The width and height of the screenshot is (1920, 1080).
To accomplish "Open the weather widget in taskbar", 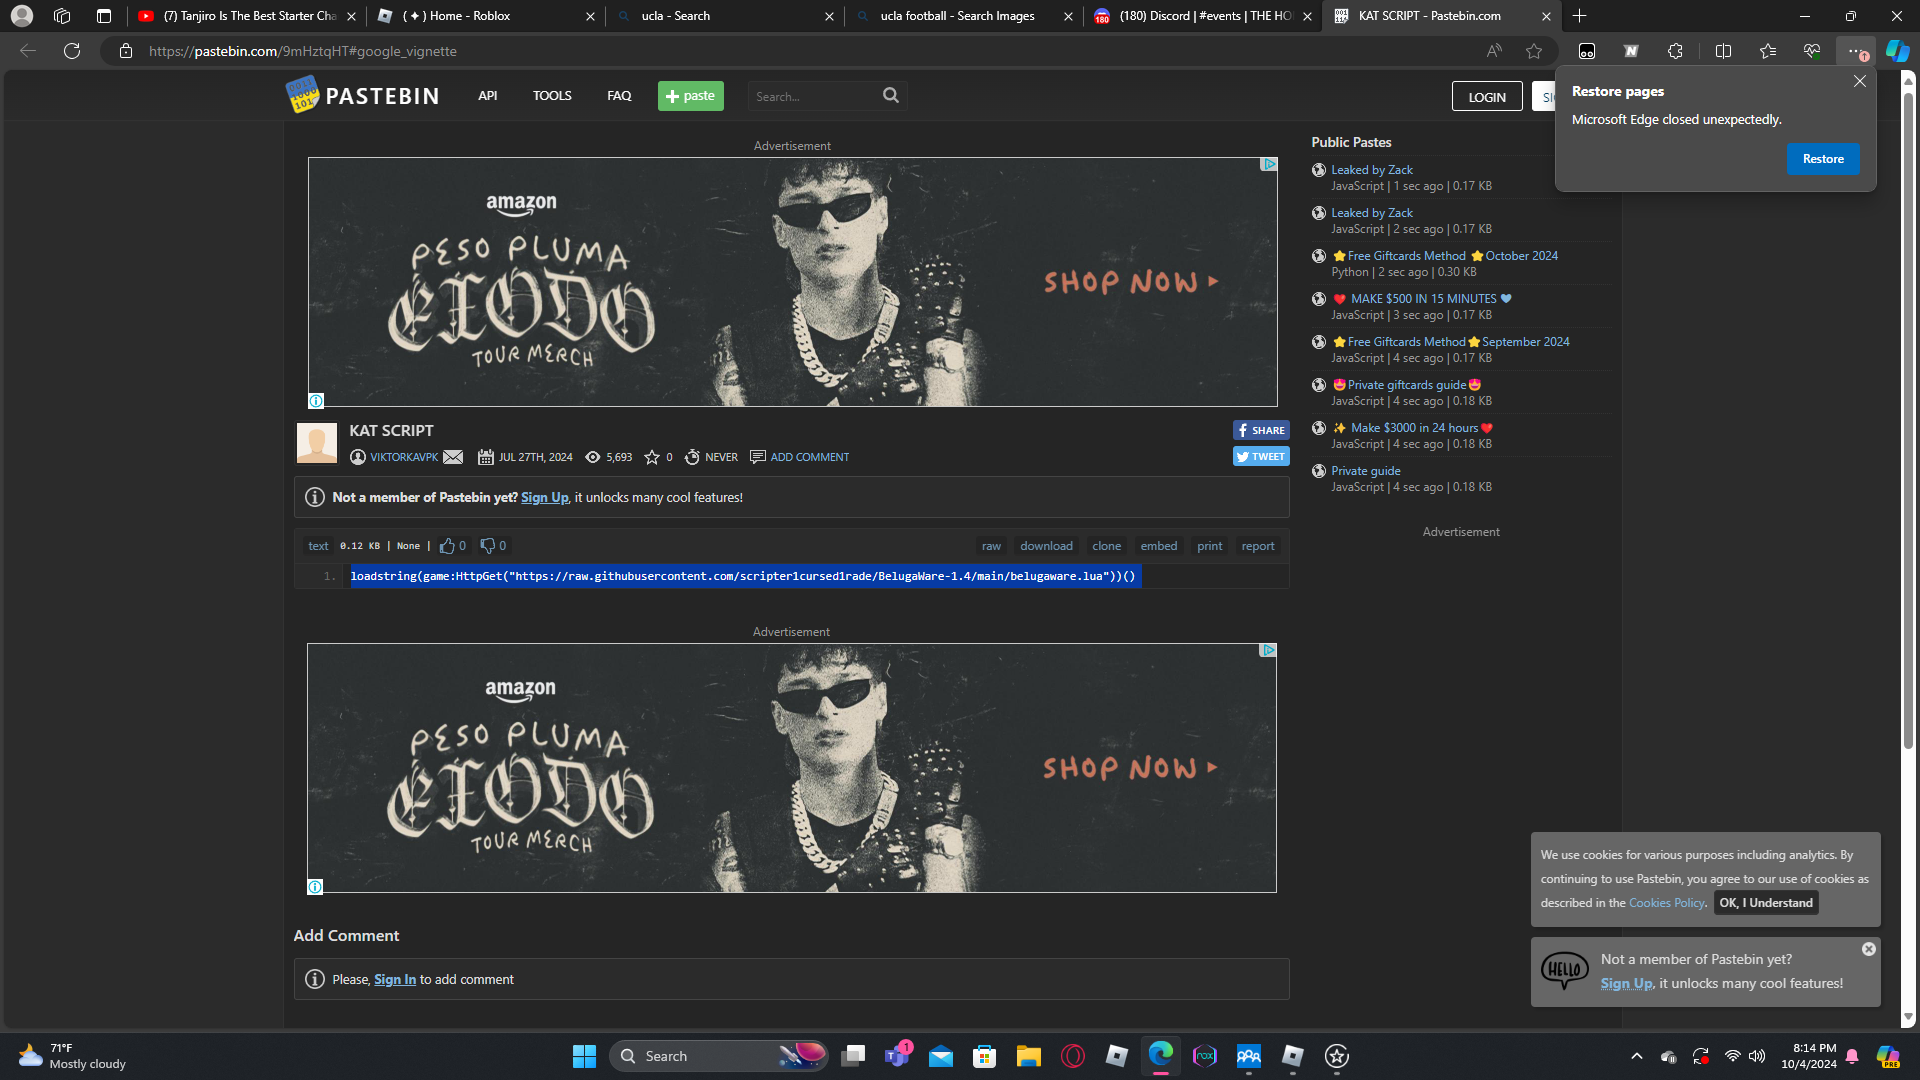I will (72, 1056).
